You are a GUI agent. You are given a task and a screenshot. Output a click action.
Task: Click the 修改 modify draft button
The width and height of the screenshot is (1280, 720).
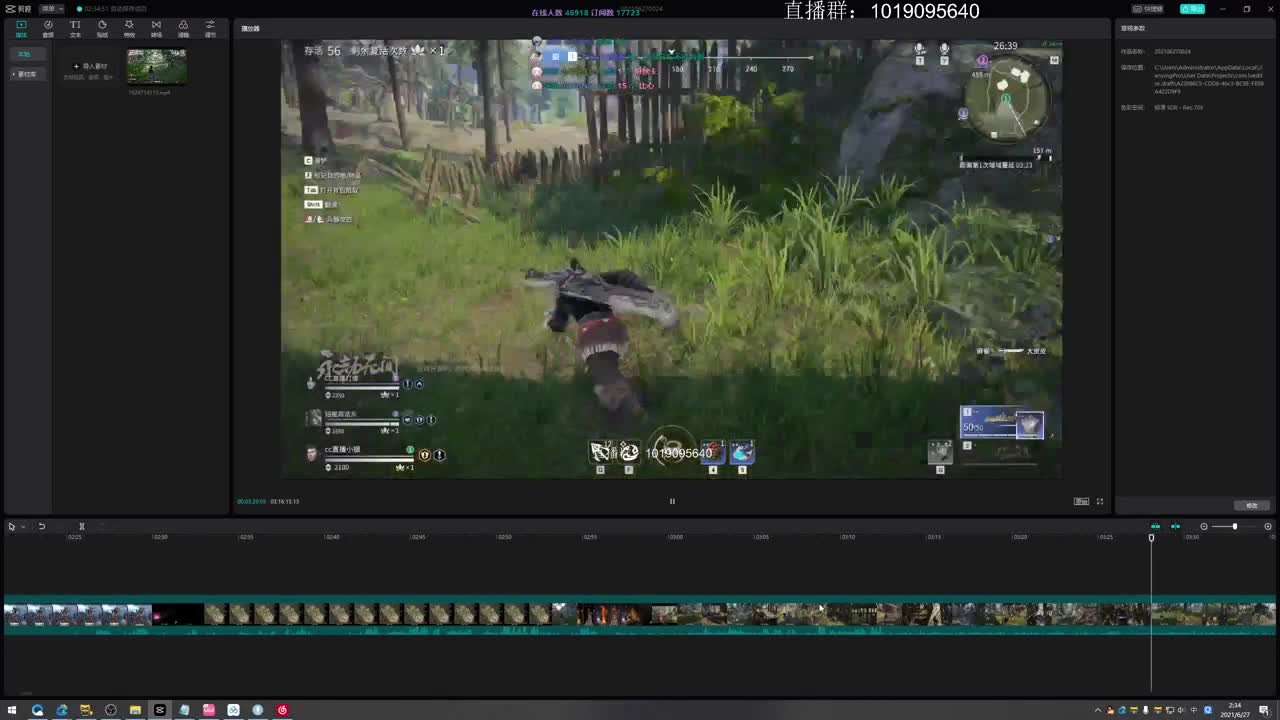[1252, 505]
